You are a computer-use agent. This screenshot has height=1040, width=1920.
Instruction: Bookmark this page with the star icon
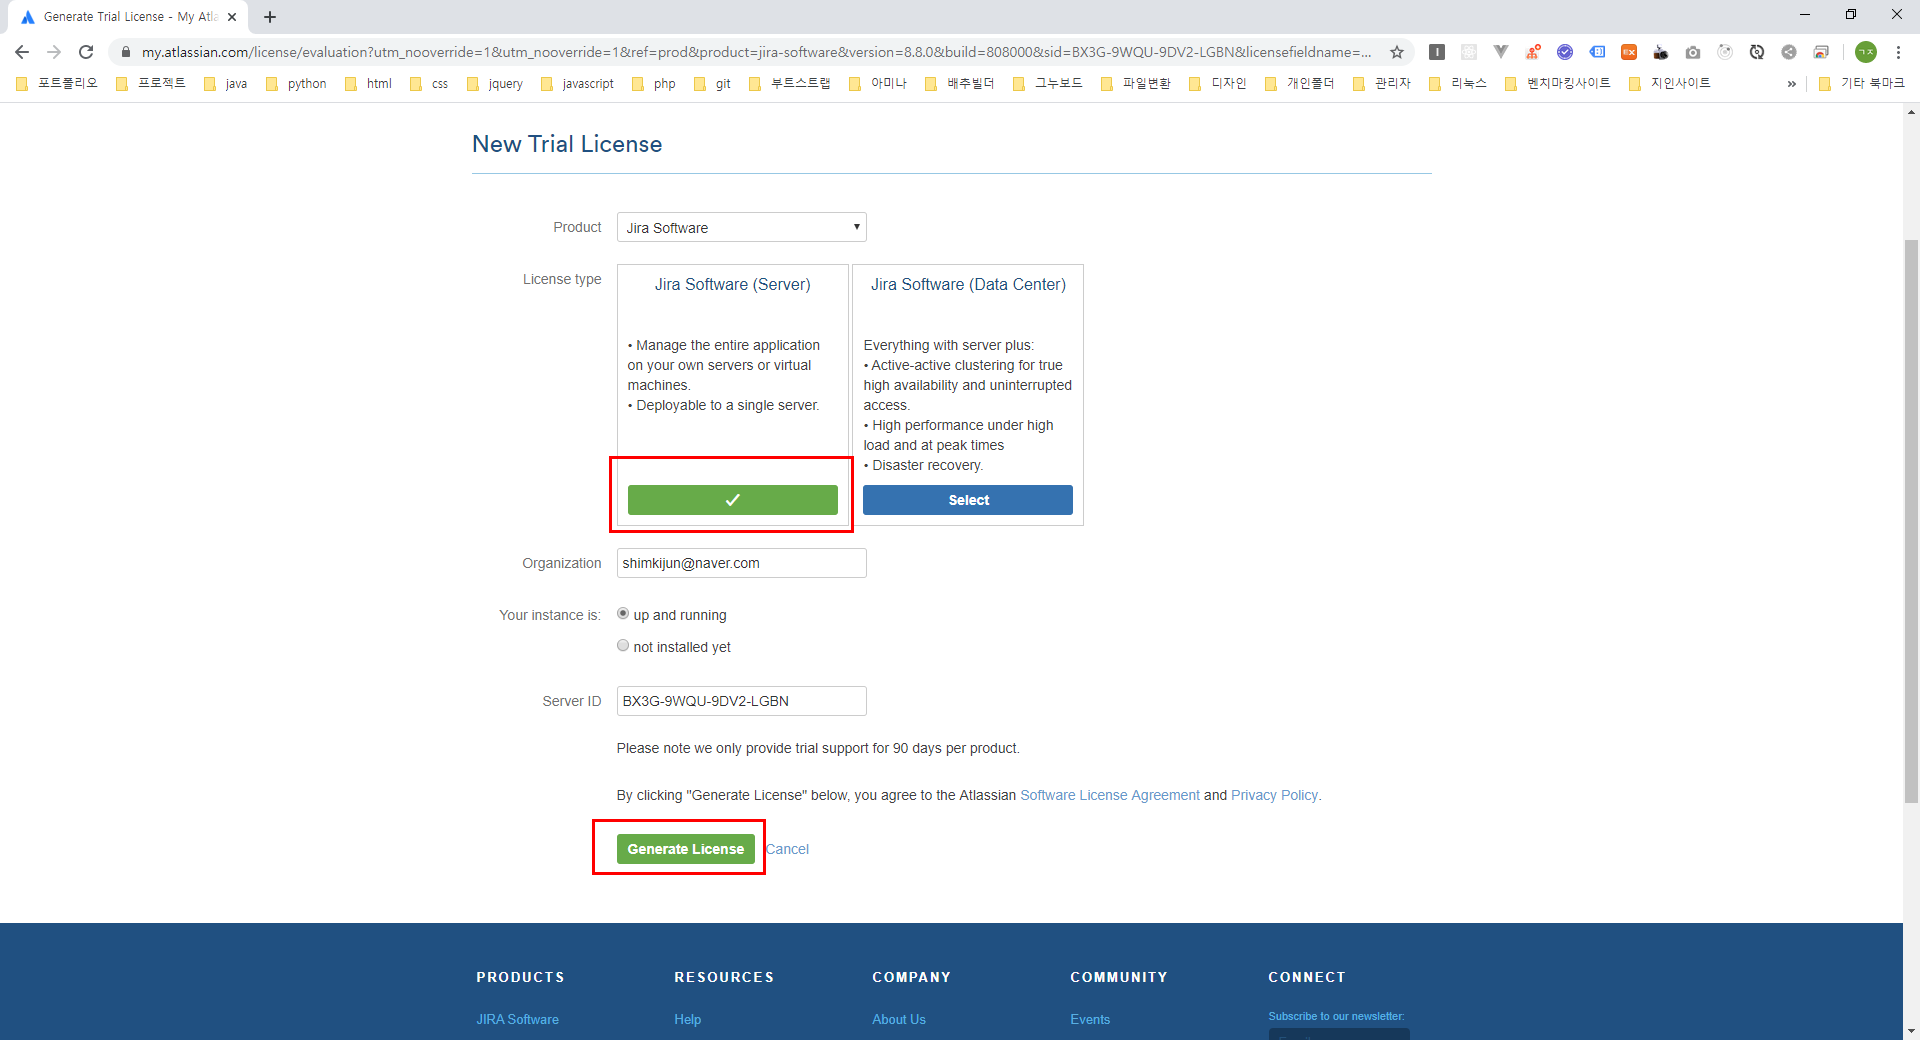tap(1397, 52)
